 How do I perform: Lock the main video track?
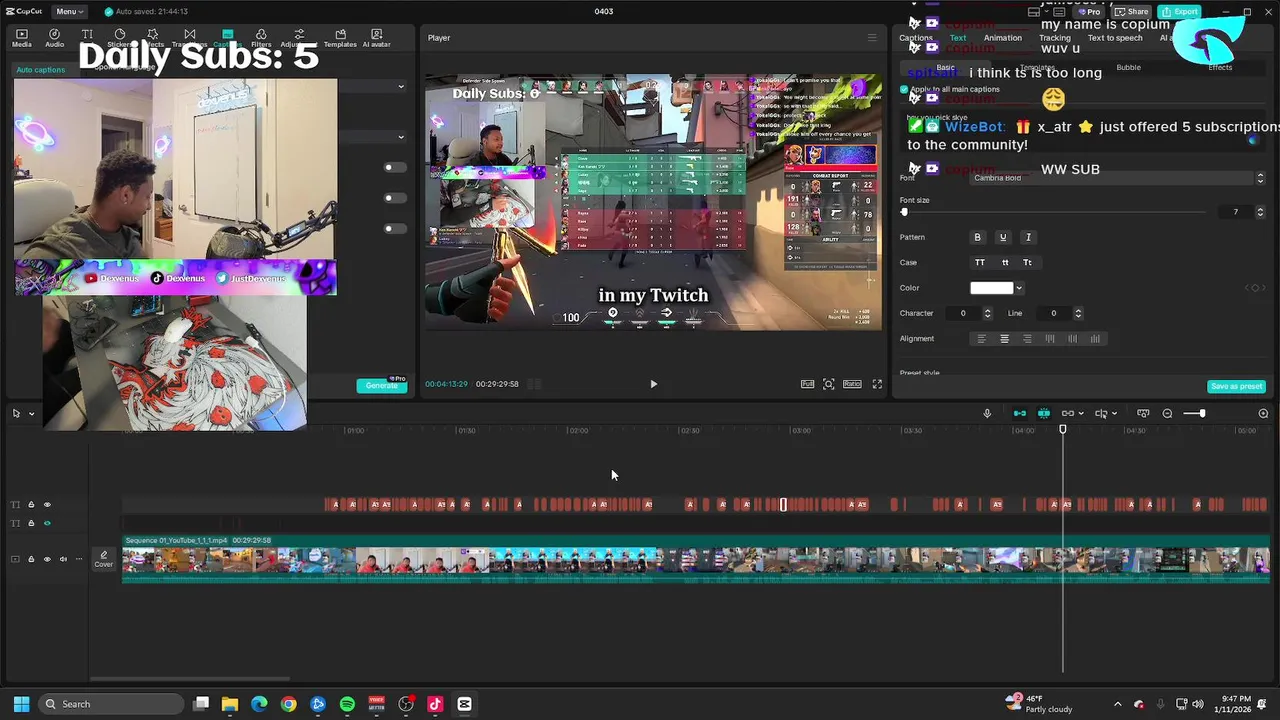coord(31,559)
